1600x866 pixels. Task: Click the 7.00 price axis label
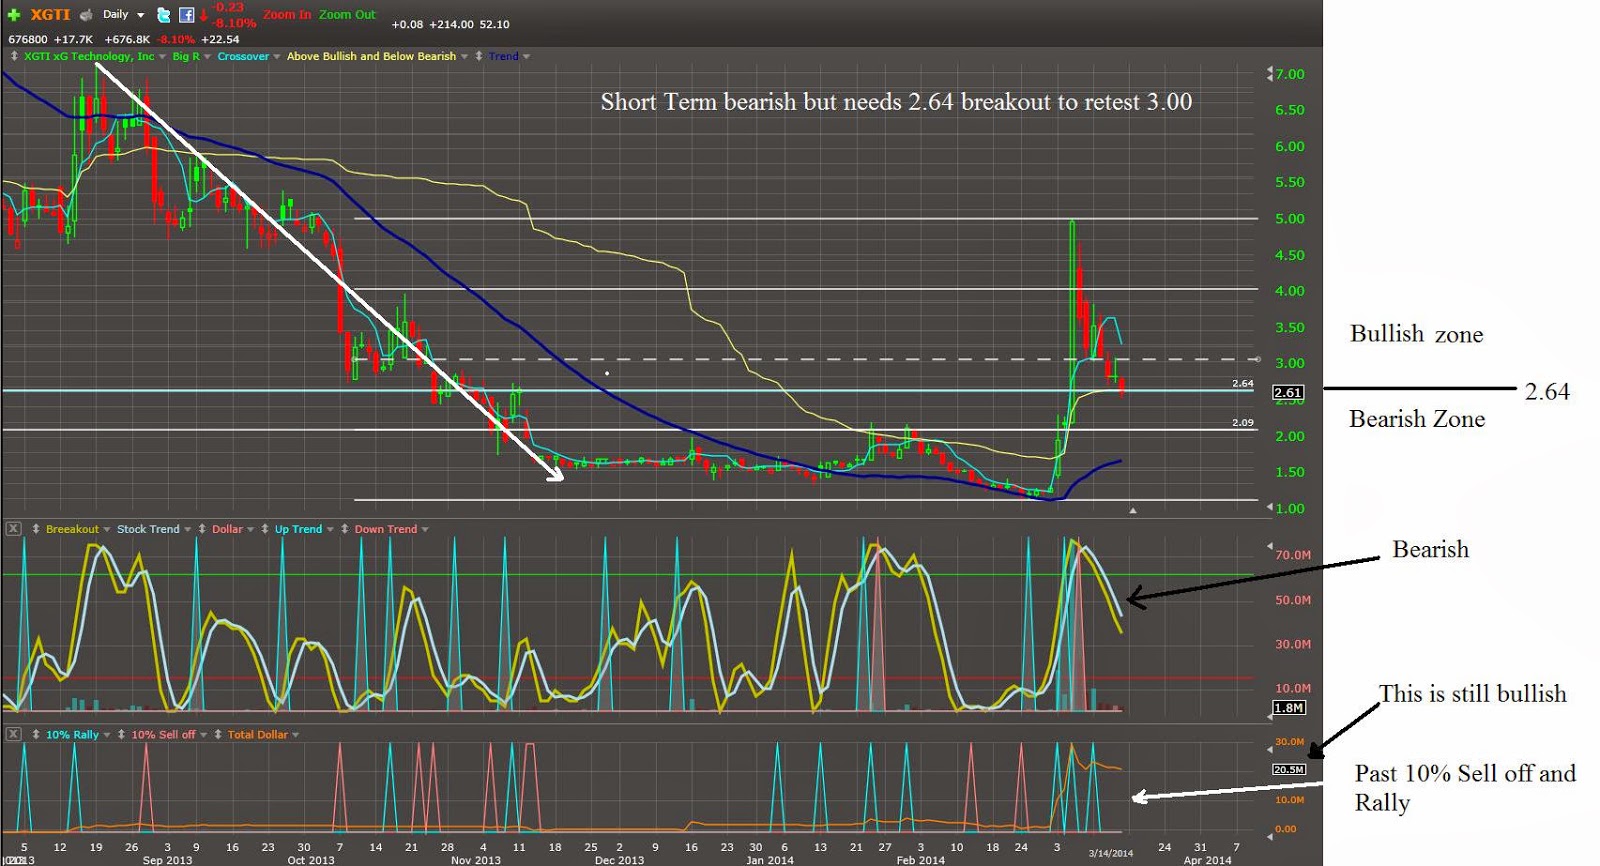[x=1290, y=74]
